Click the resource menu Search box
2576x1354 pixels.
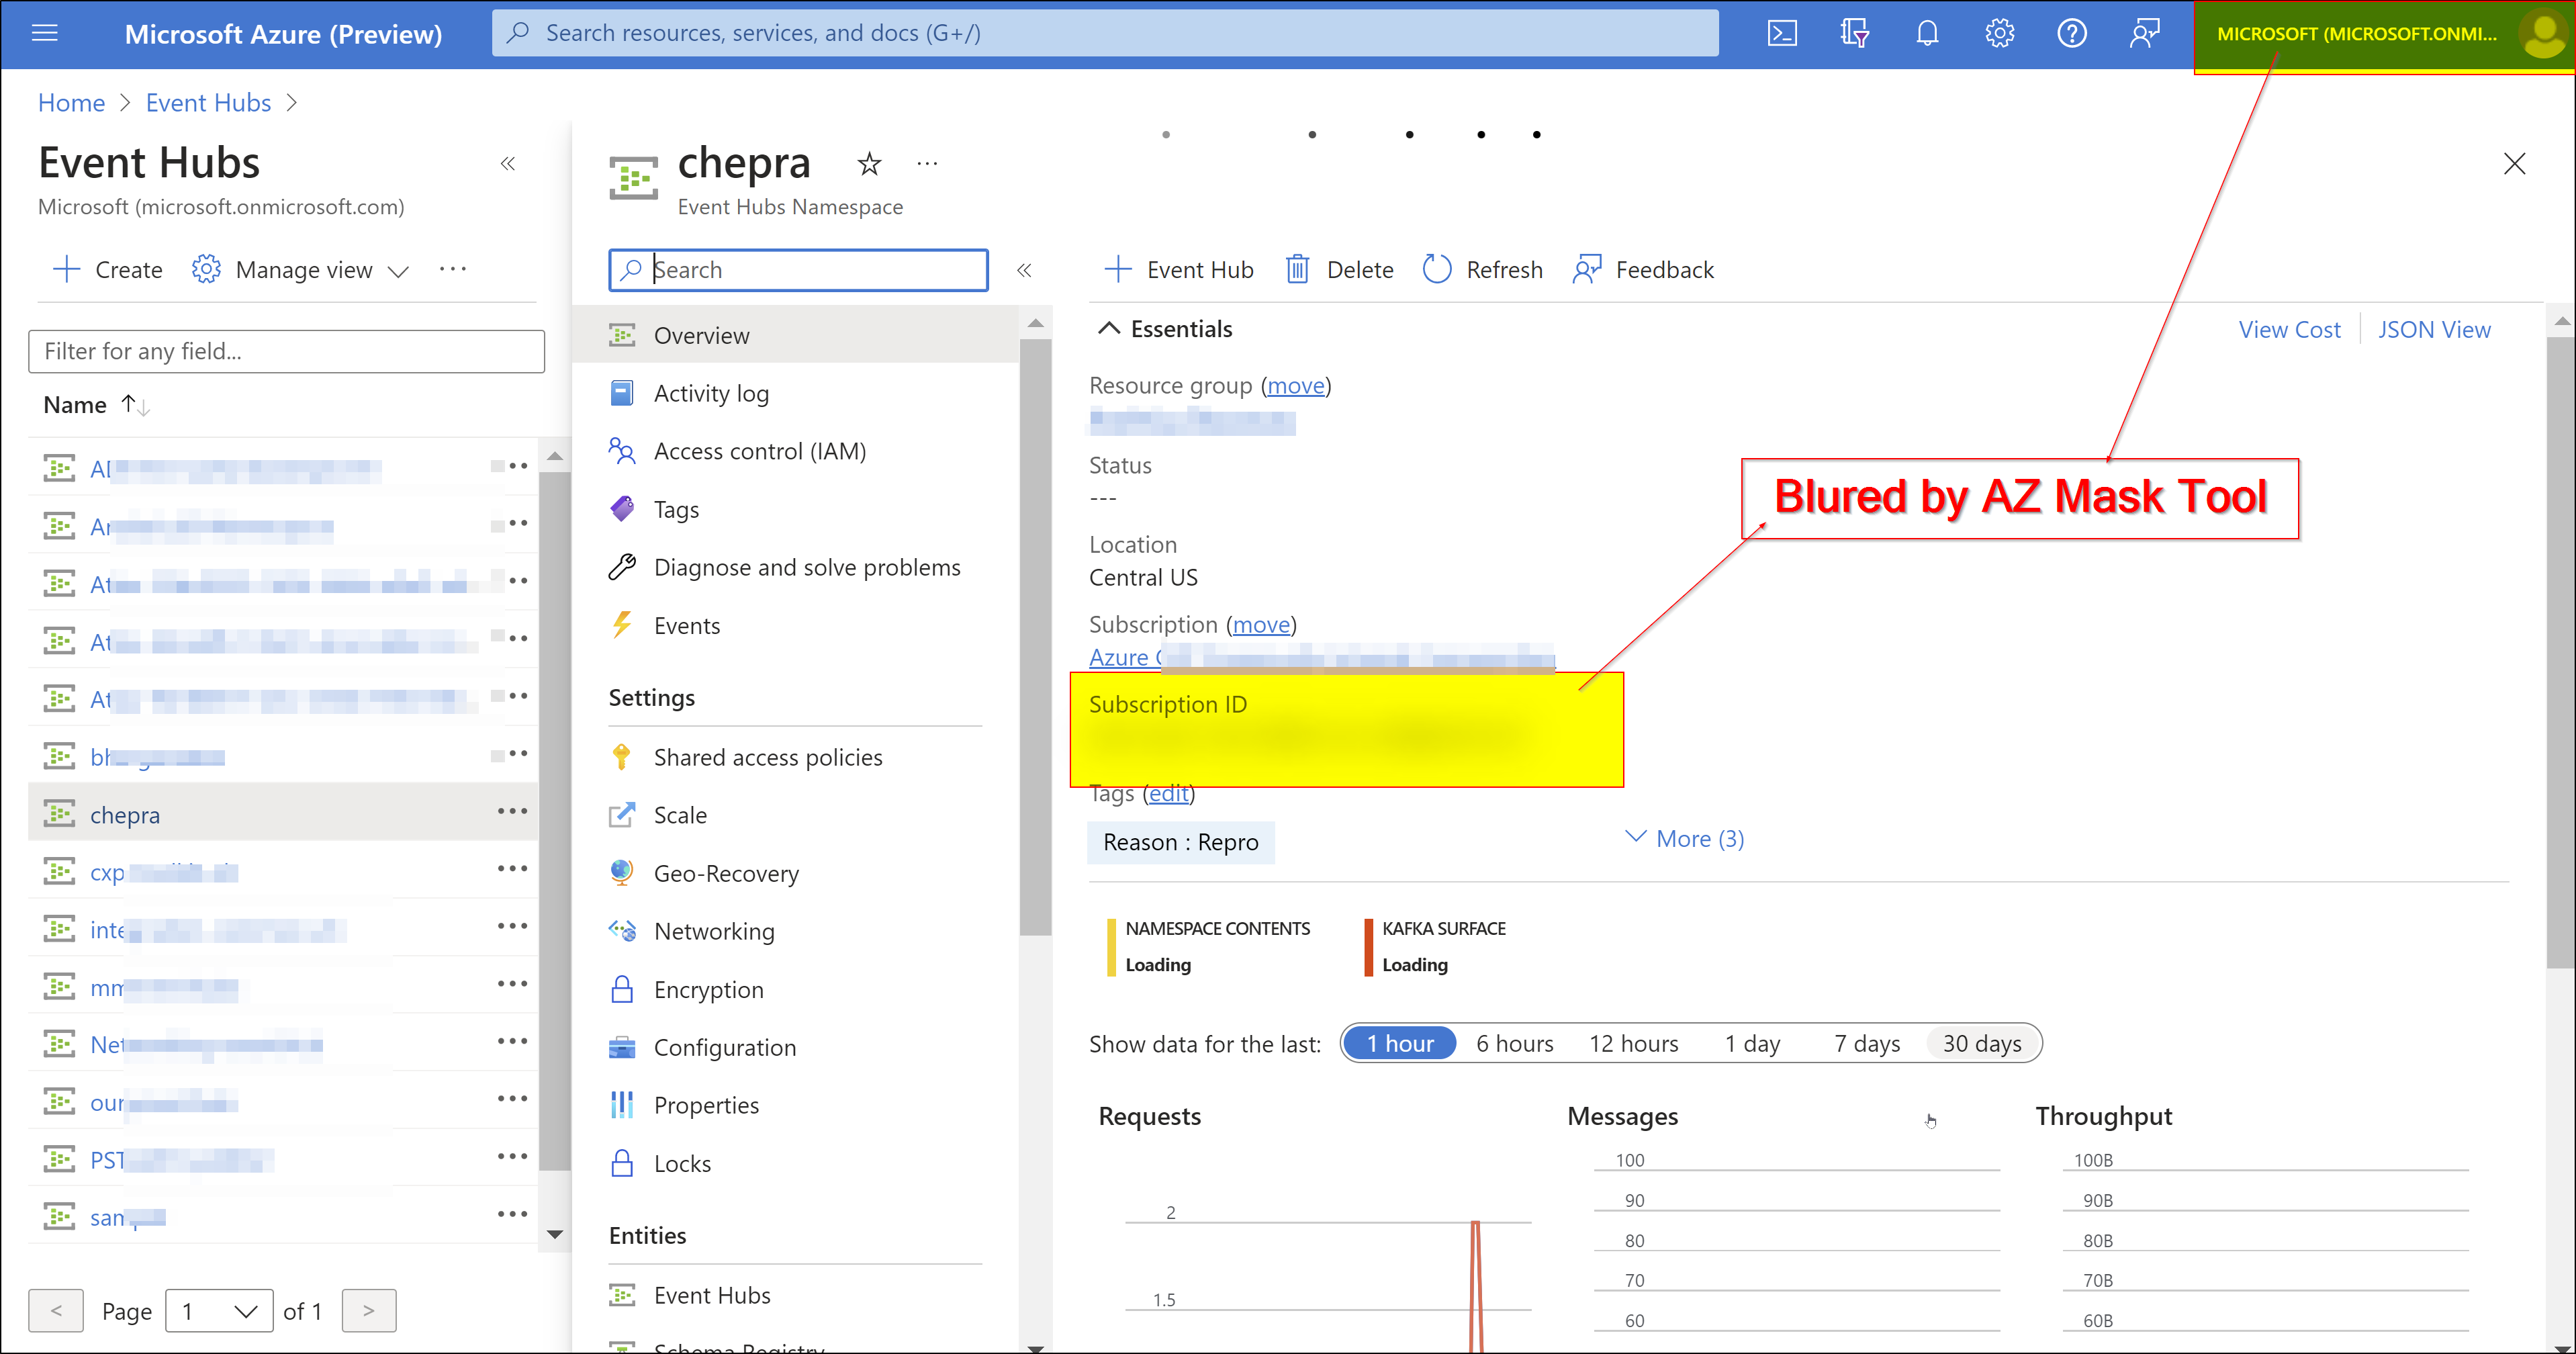click(x=798, y=270)
